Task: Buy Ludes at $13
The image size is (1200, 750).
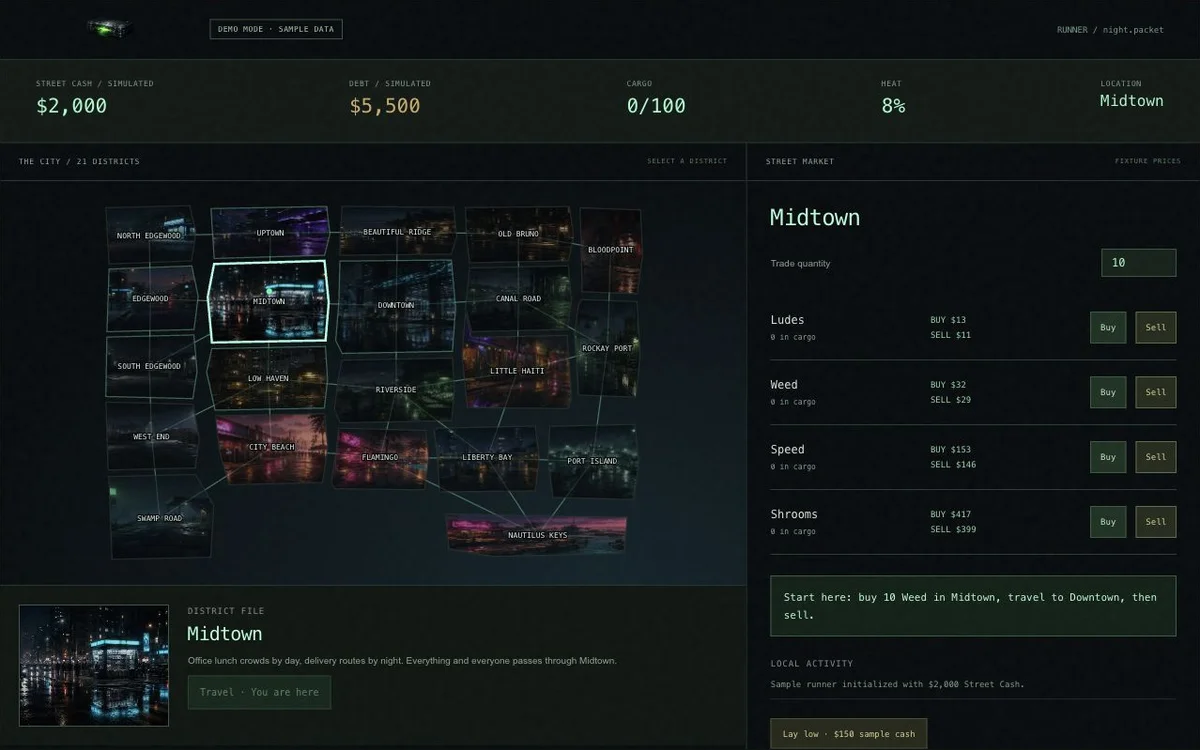Action: 1108,327
